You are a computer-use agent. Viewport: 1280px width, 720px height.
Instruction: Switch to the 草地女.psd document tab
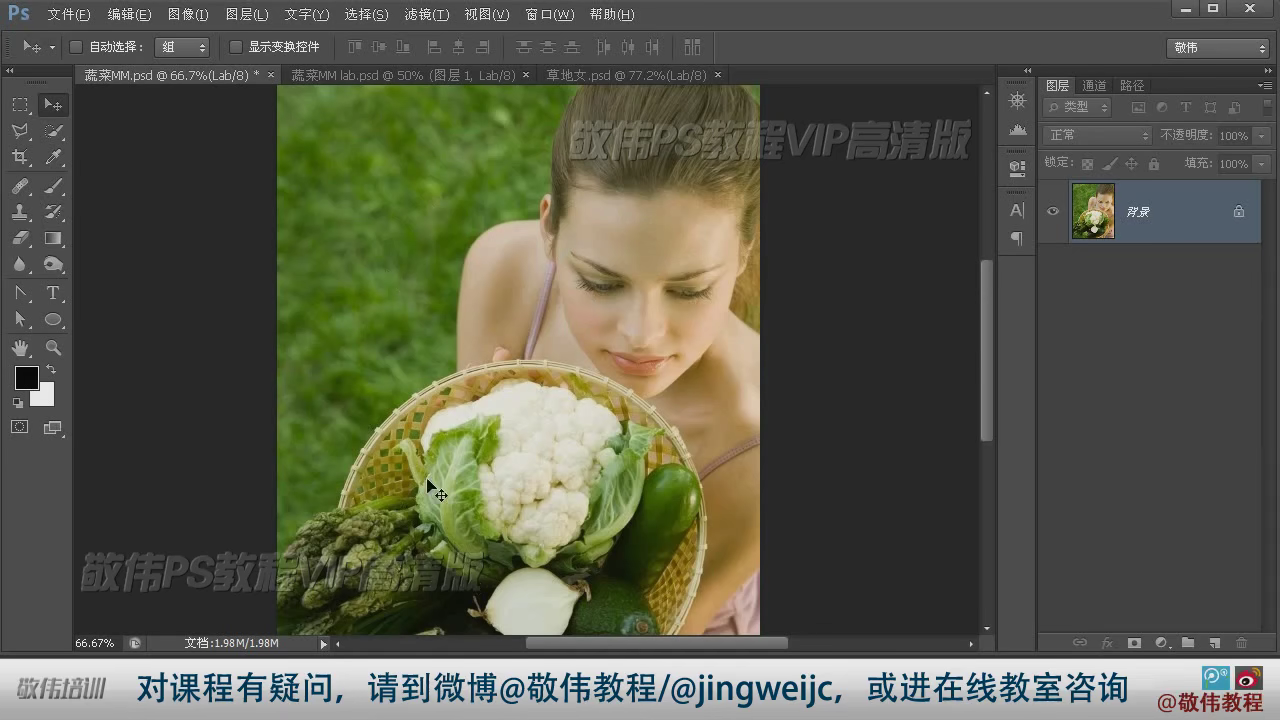627,75
